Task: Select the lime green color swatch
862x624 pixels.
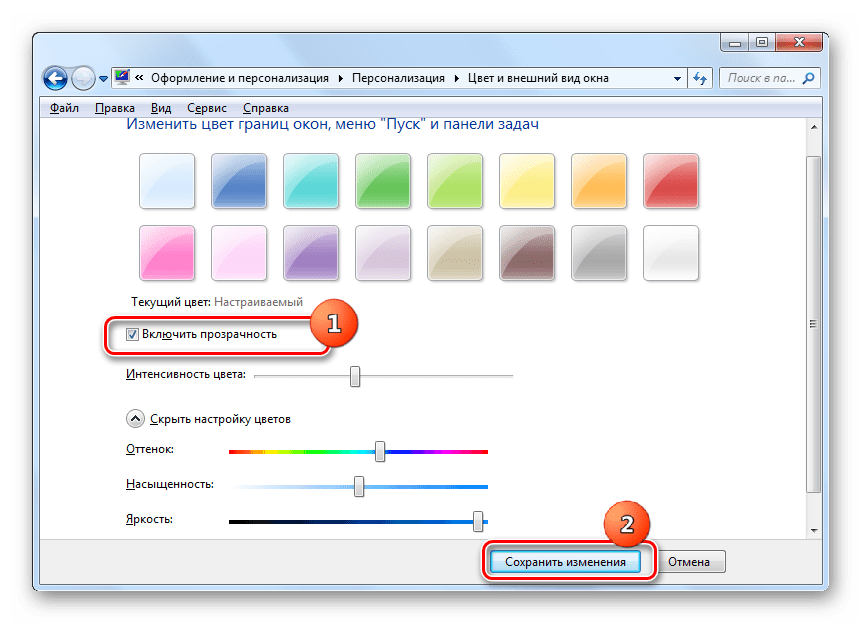Action: (455, 181)
